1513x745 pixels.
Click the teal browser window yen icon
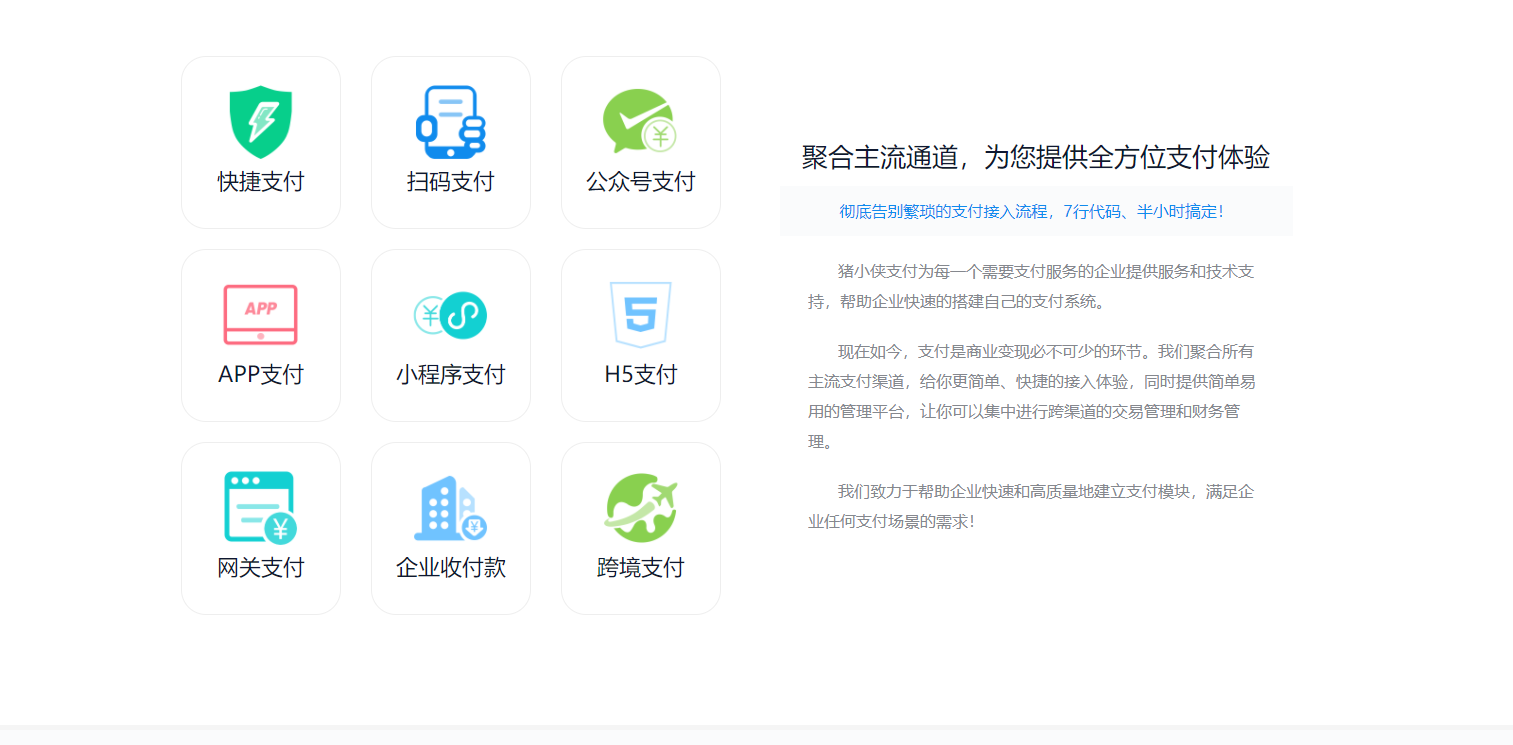point(260,507)
